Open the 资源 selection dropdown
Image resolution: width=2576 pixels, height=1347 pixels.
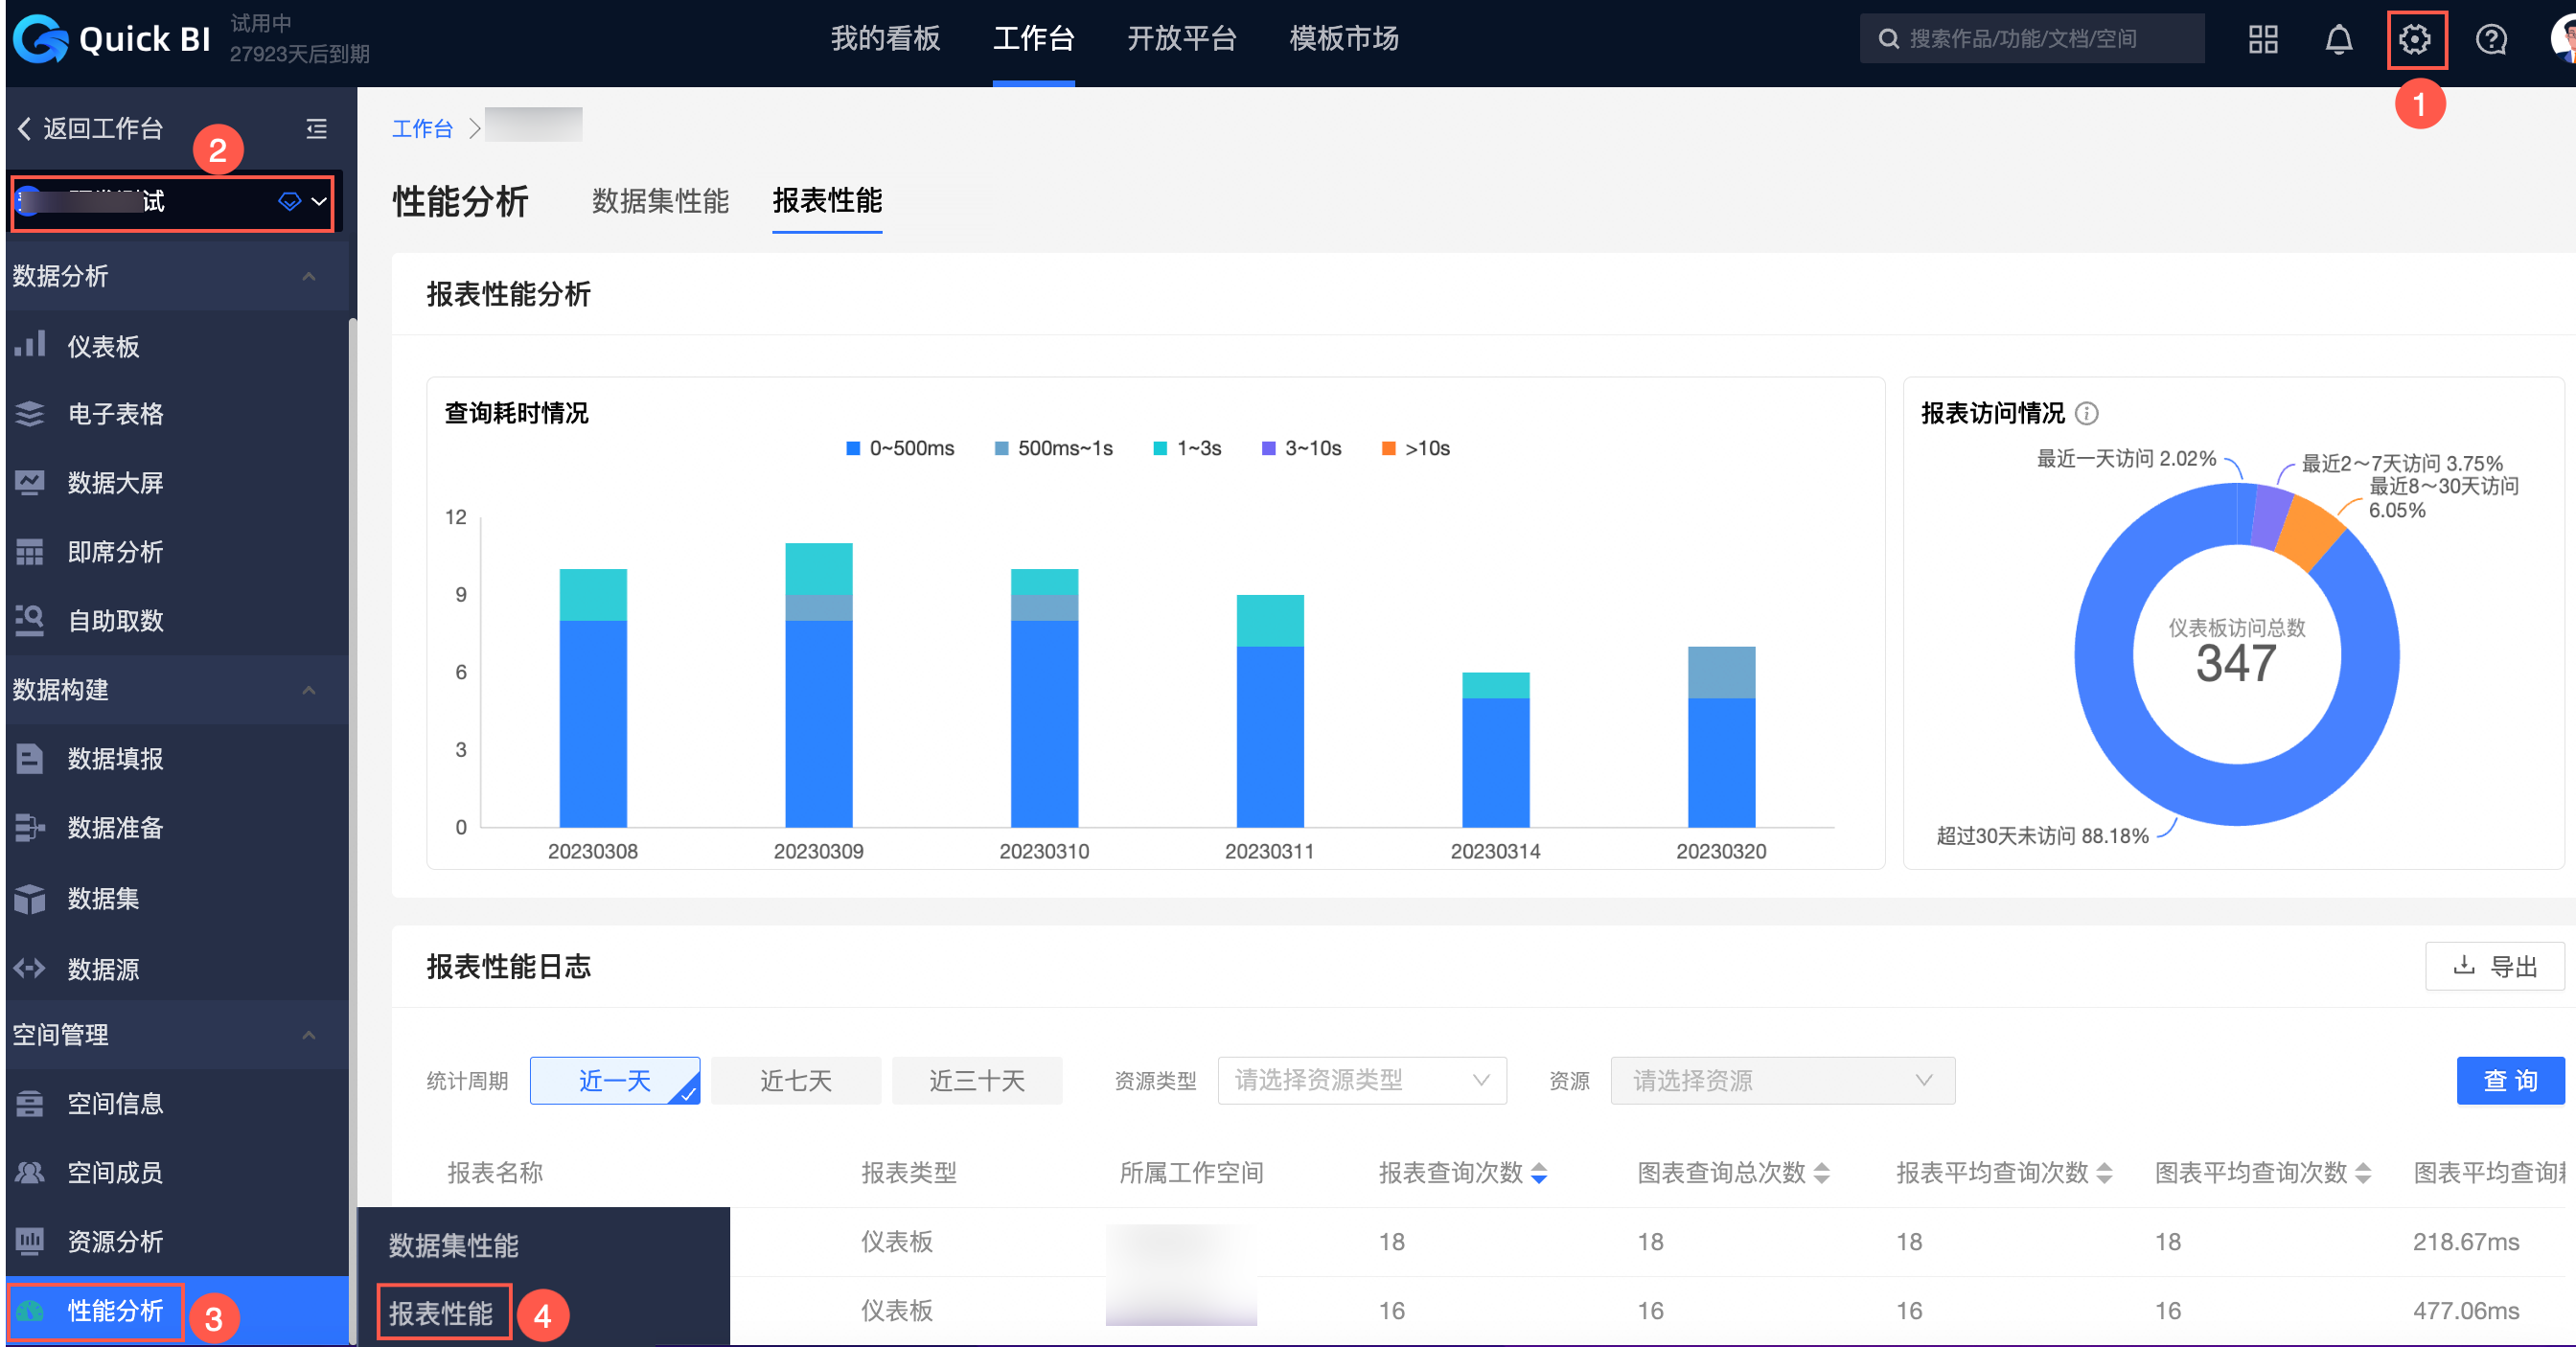pyautogui.click(x=1782, y=1080)
